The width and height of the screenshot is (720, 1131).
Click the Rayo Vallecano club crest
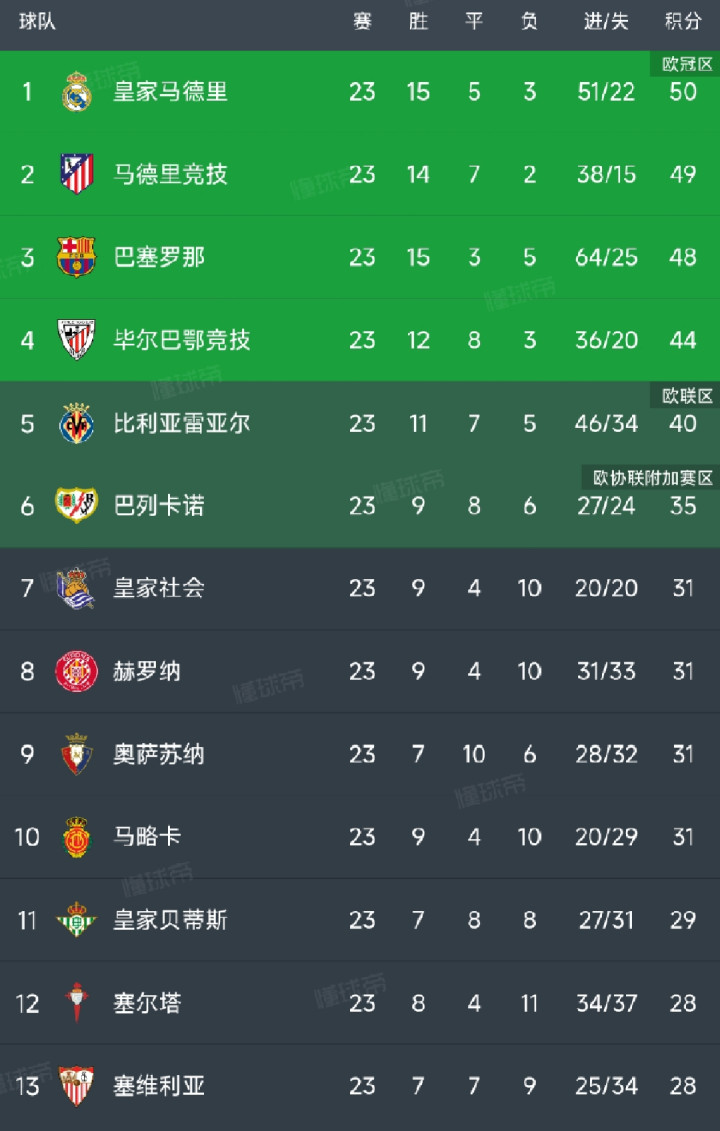(76, 505)
